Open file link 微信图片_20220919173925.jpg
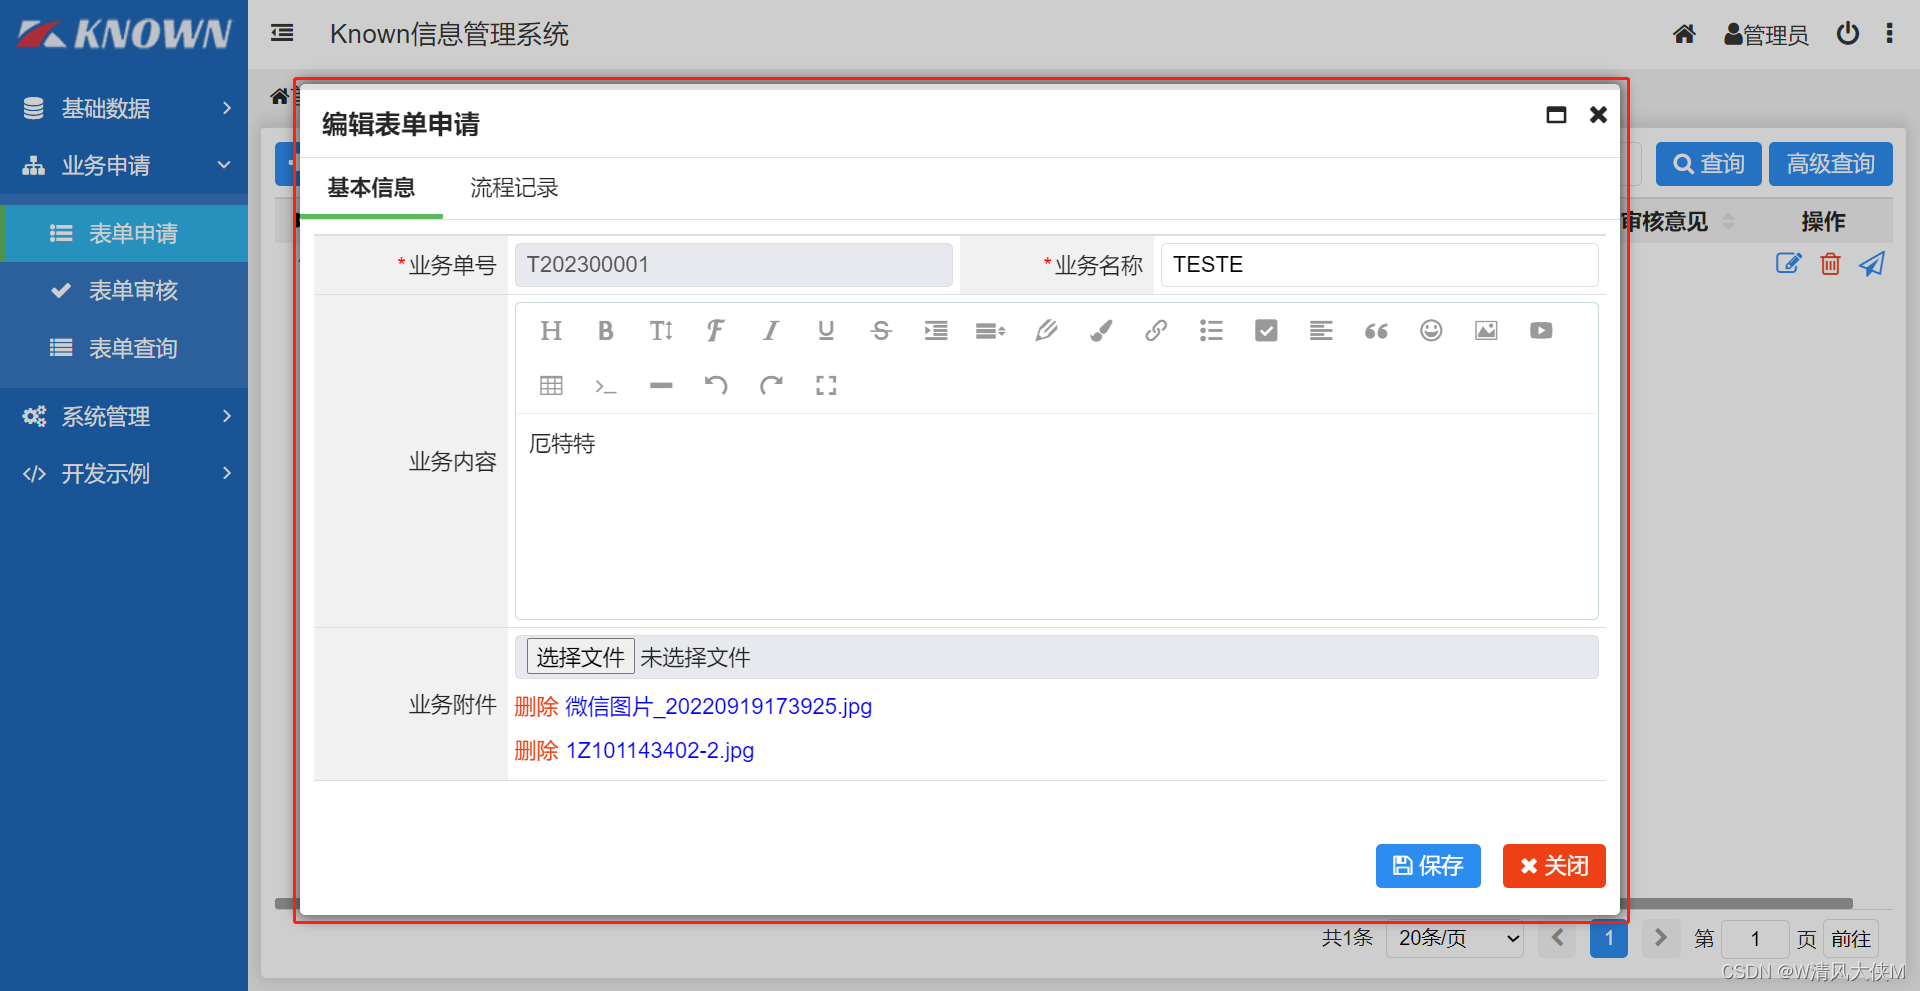1920x991 pixels. (719, 707)
